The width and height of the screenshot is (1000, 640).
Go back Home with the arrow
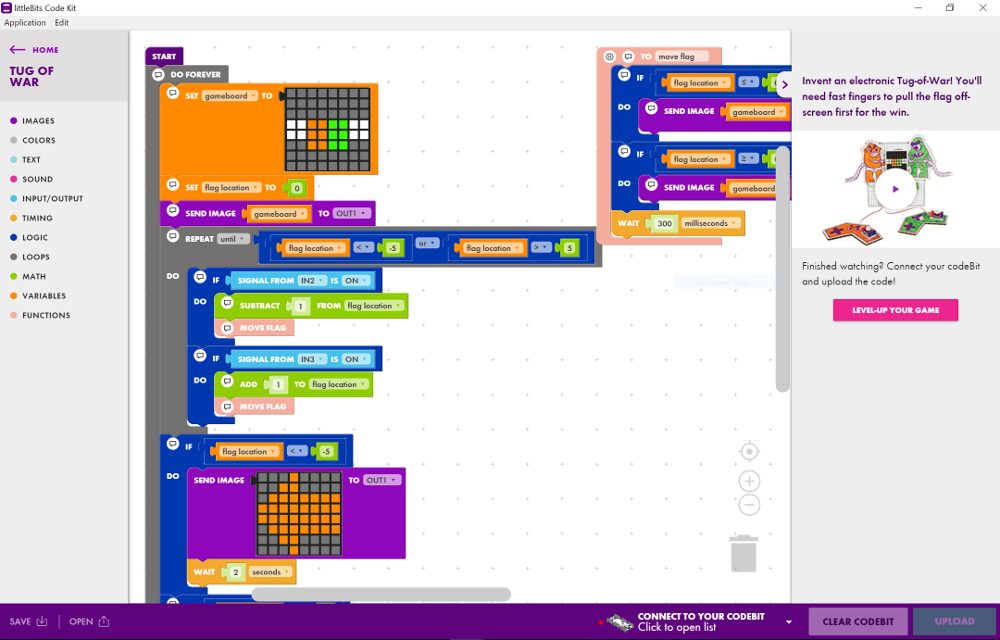18,49
